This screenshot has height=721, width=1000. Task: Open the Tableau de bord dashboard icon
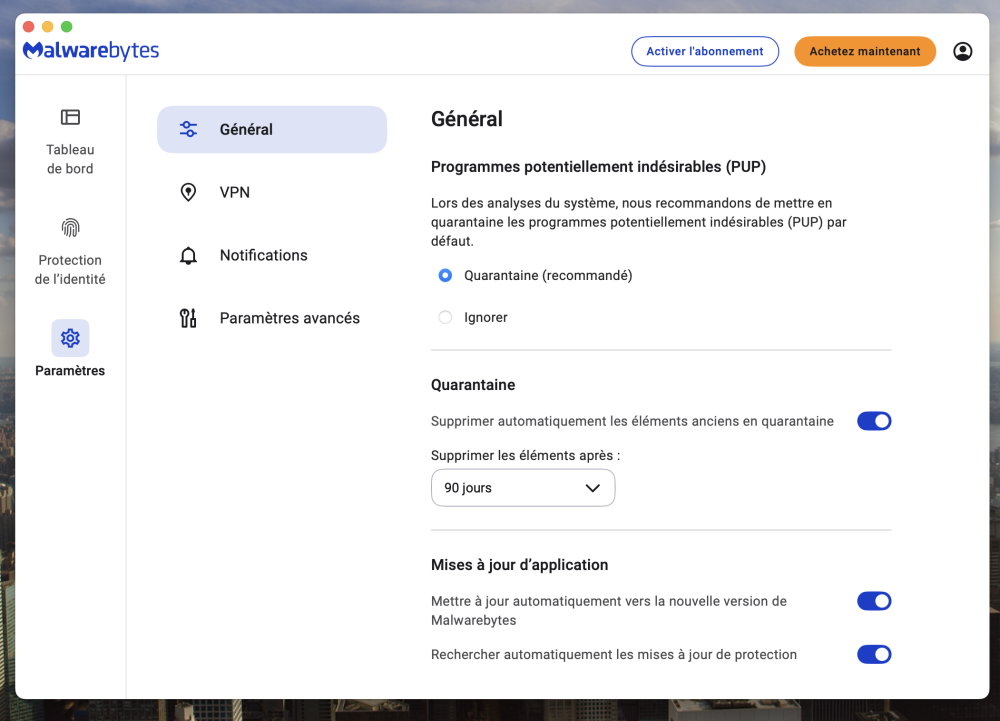[x=70, y=118]
